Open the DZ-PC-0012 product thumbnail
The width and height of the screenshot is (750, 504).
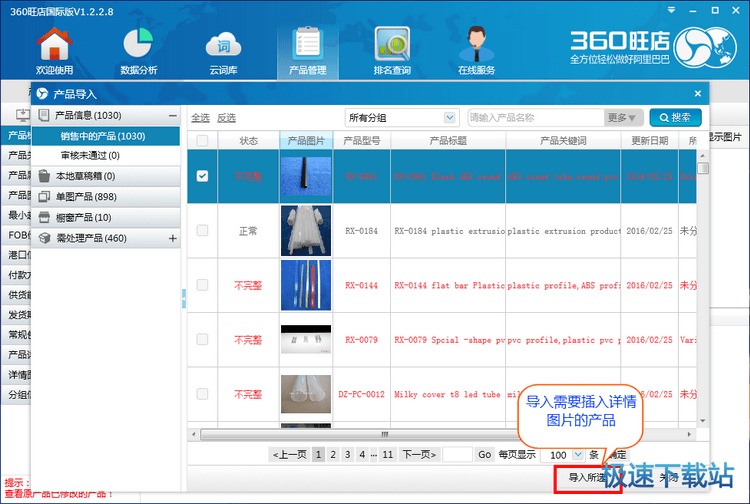pos(306,394)
